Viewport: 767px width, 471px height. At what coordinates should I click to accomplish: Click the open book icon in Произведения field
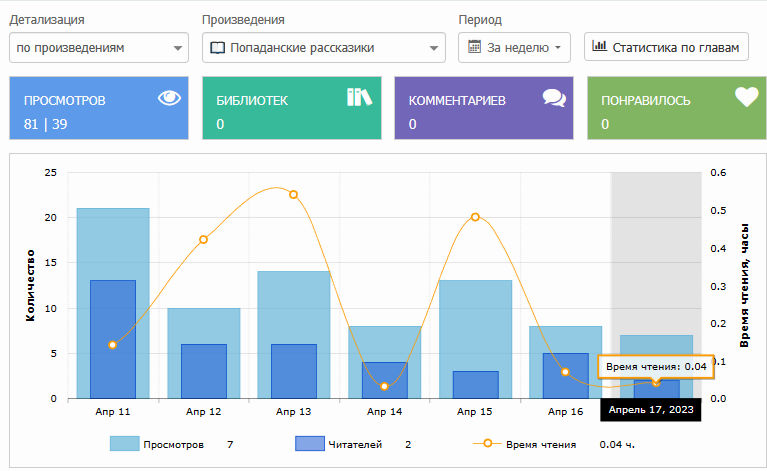[x=218, y=47]
